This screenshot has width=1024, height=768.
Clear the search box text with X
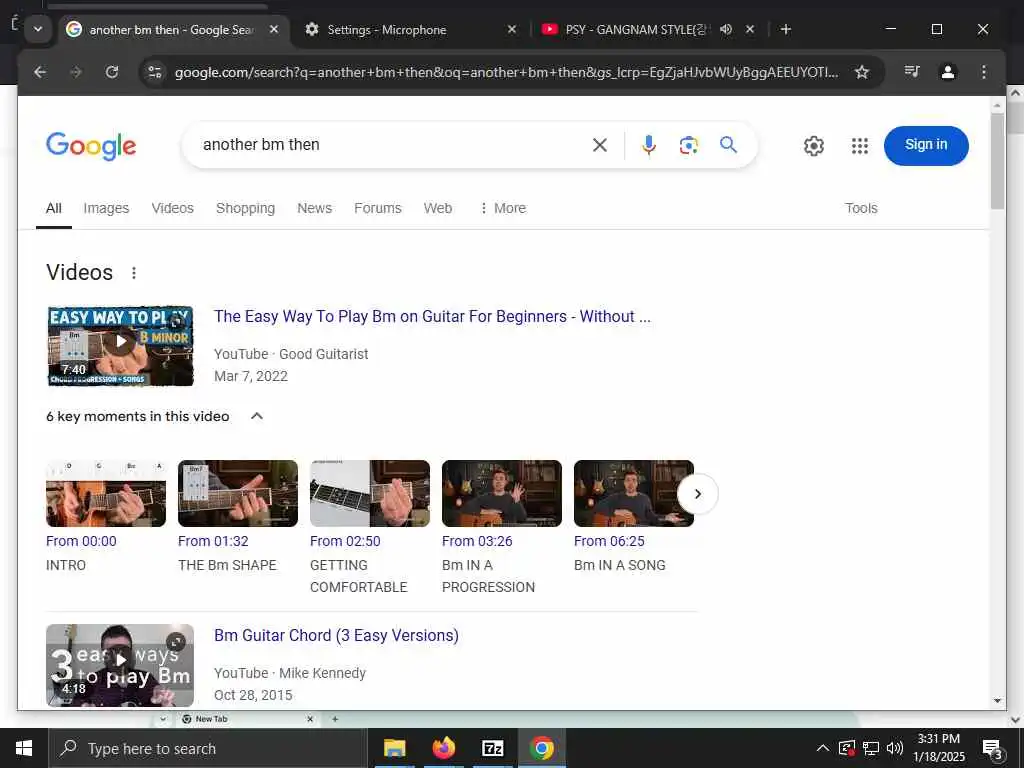(600, 145)
